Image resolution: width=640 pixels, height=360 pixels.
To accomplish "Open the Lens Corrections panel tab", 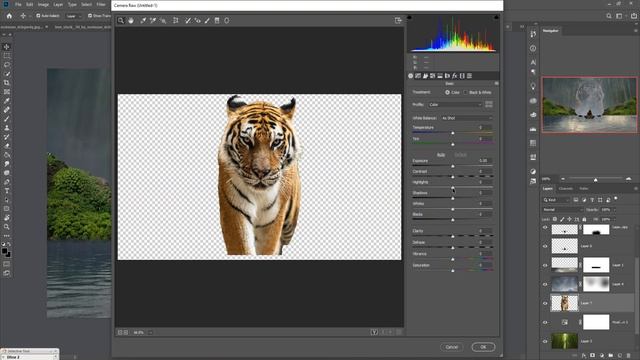I will [447, 76].
